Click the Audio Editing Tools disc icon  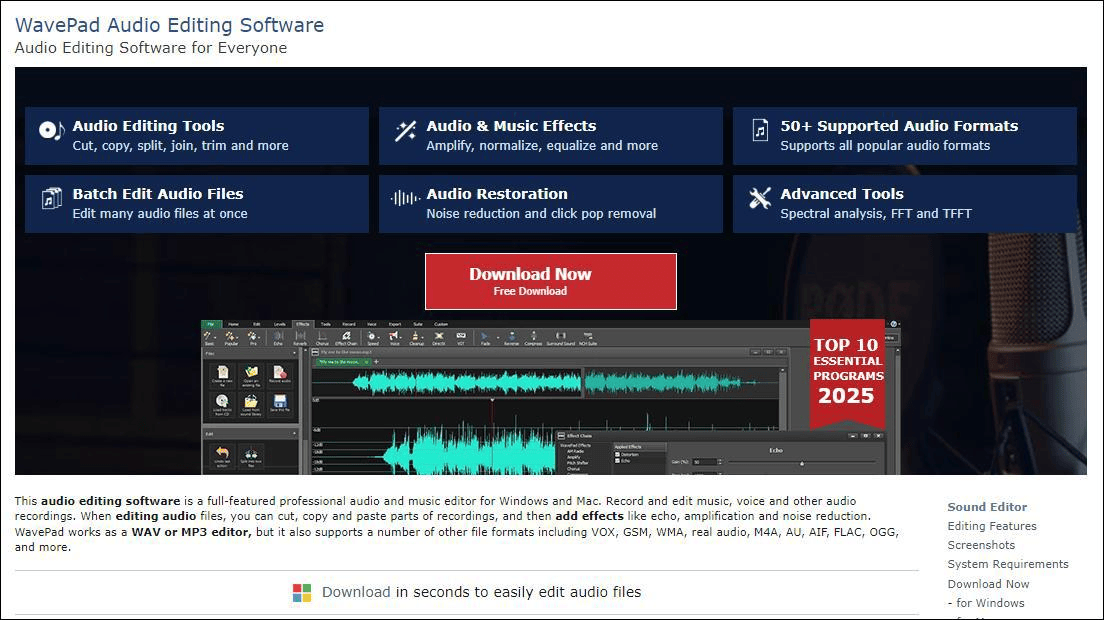click(50, 130)
